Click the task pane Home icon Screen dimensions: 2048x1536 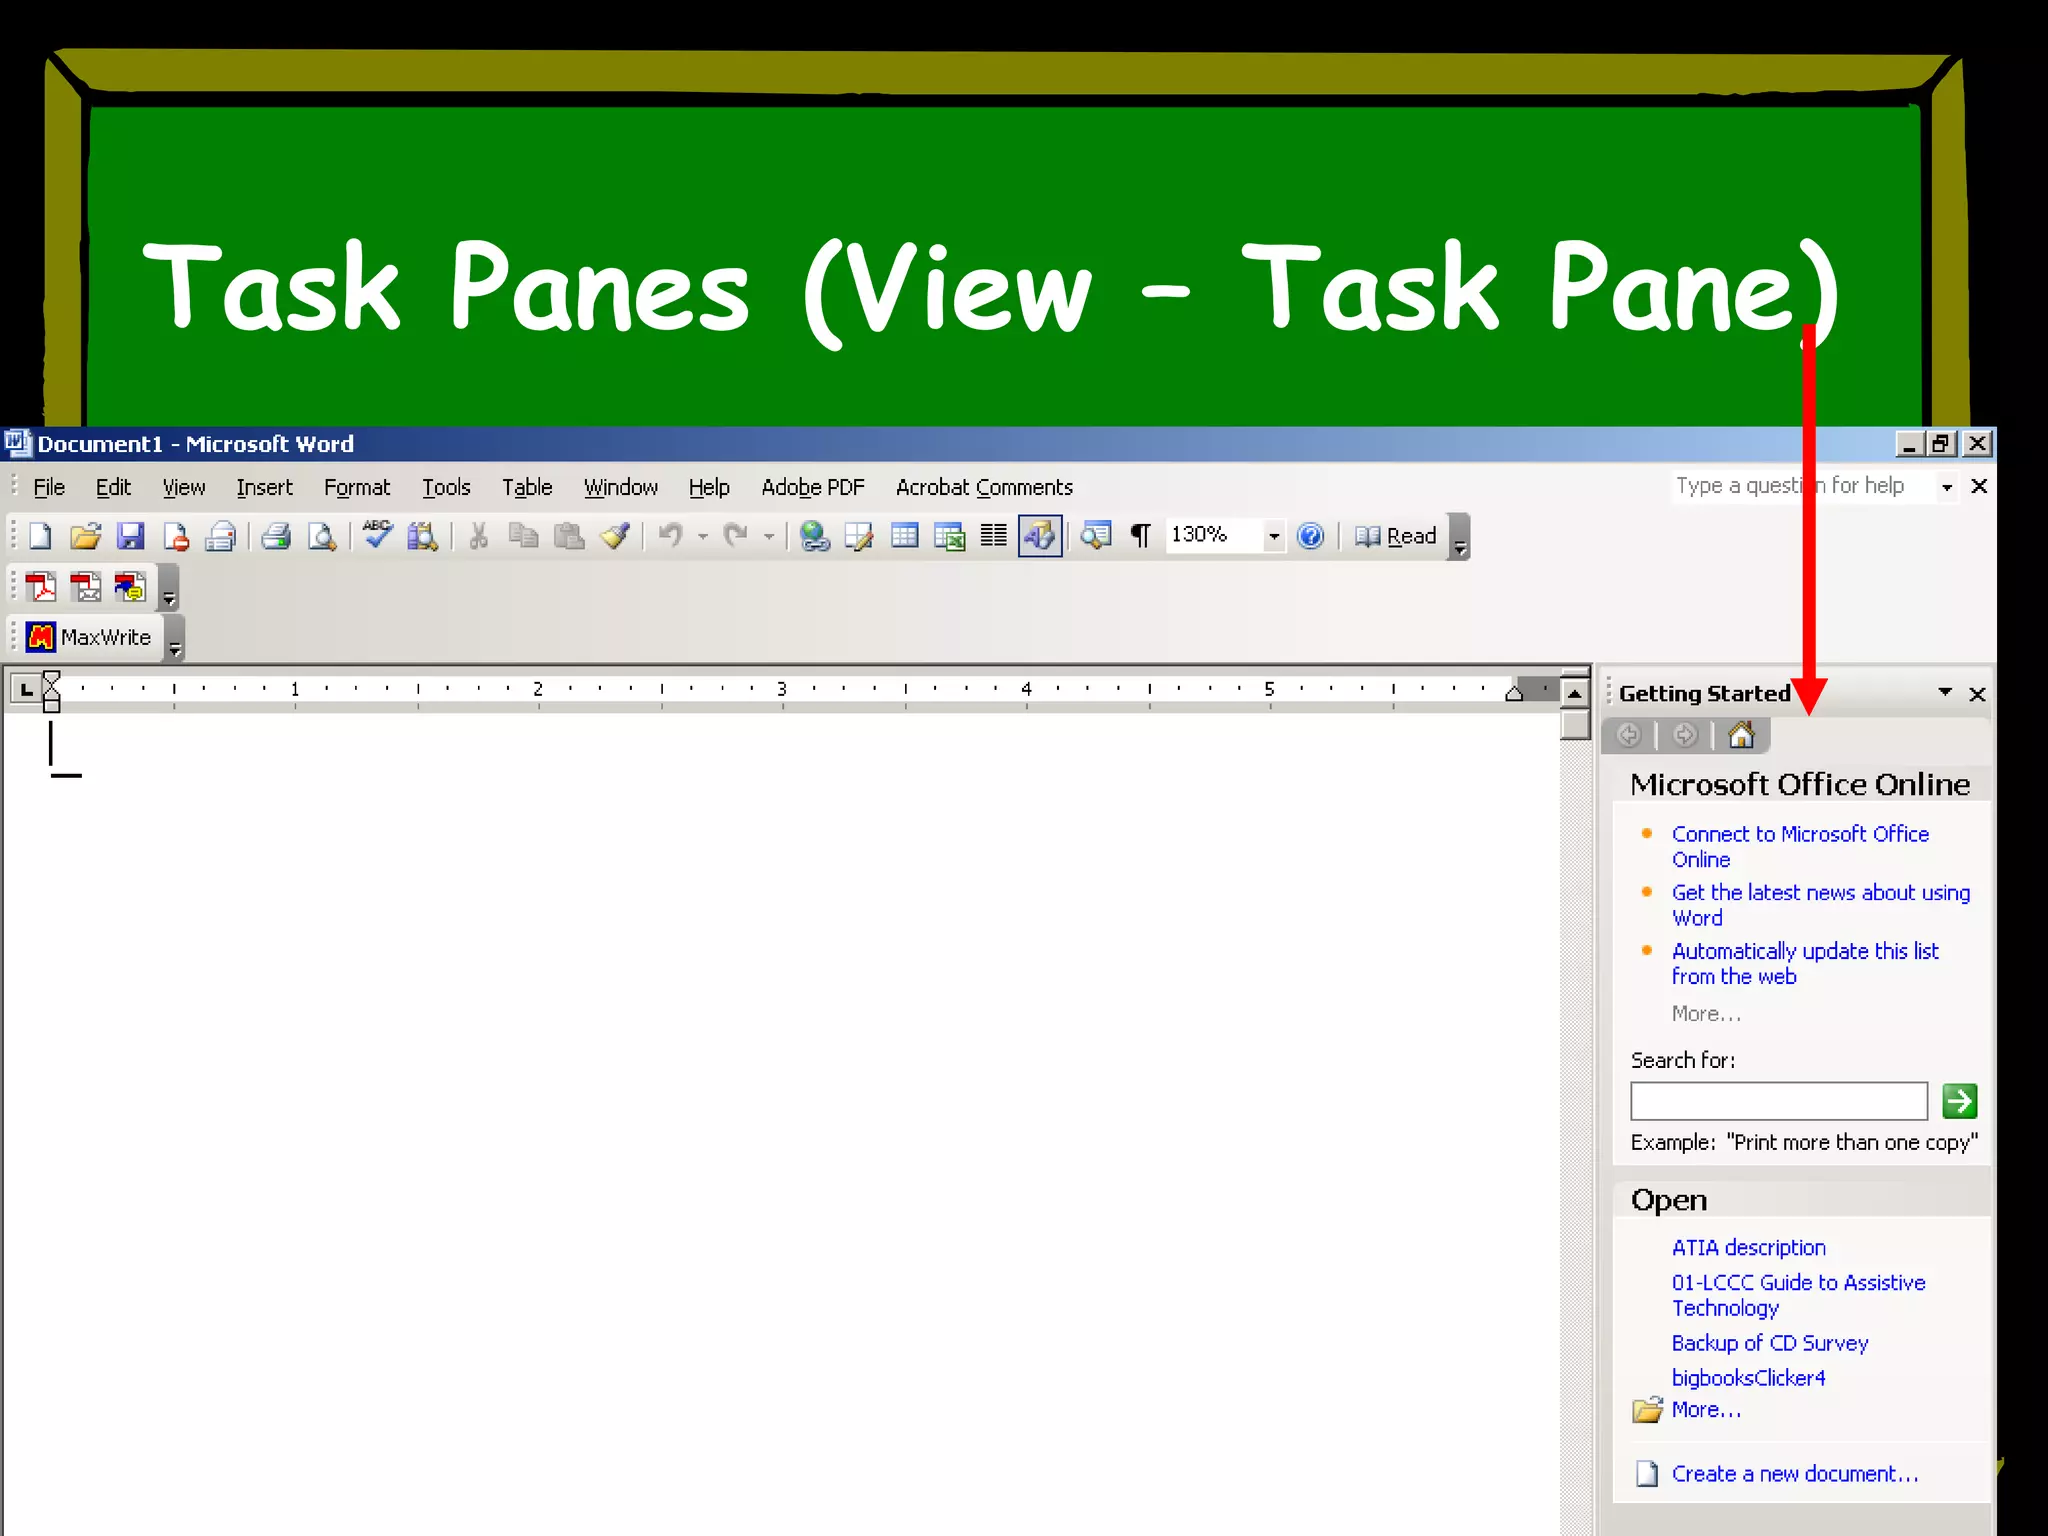[1741, 735]
